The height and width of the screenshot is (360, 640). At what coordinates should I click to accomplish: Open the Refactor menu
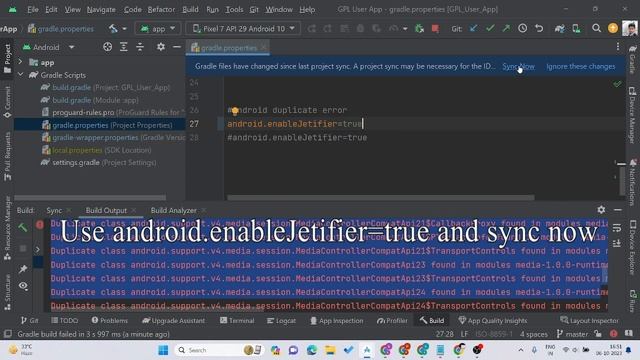click(x=161, y=9)
